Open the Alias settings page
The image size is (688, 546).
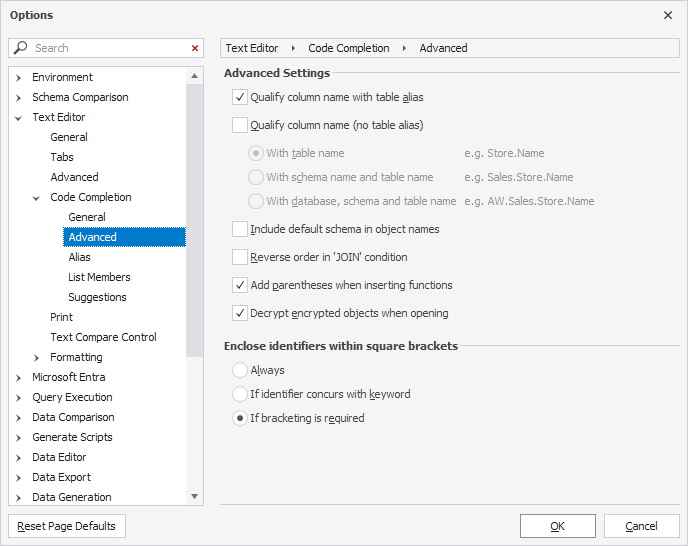pyautogui.click(x=79, y=257)
